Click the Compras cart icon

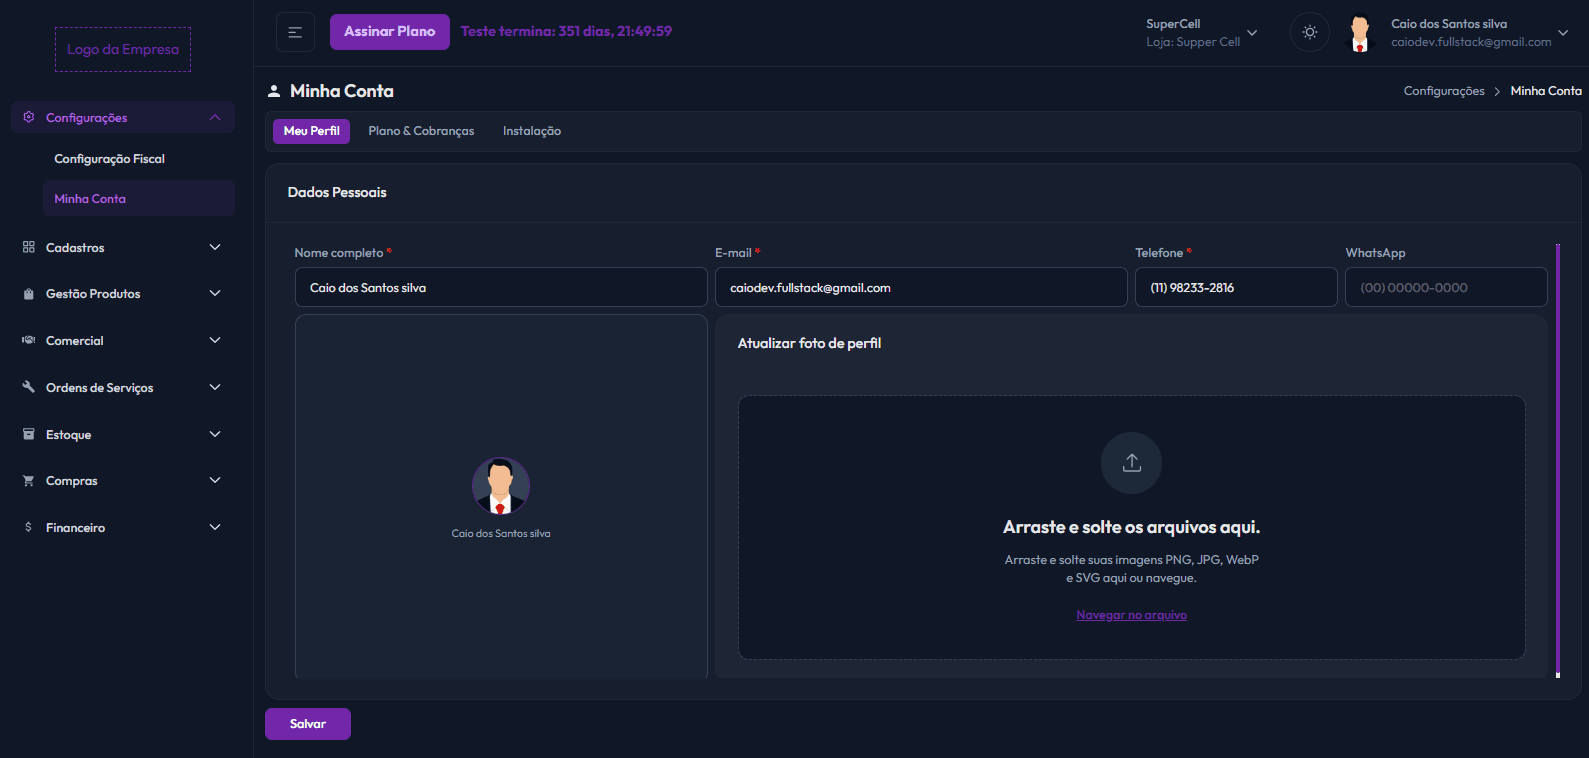(28, 481)
